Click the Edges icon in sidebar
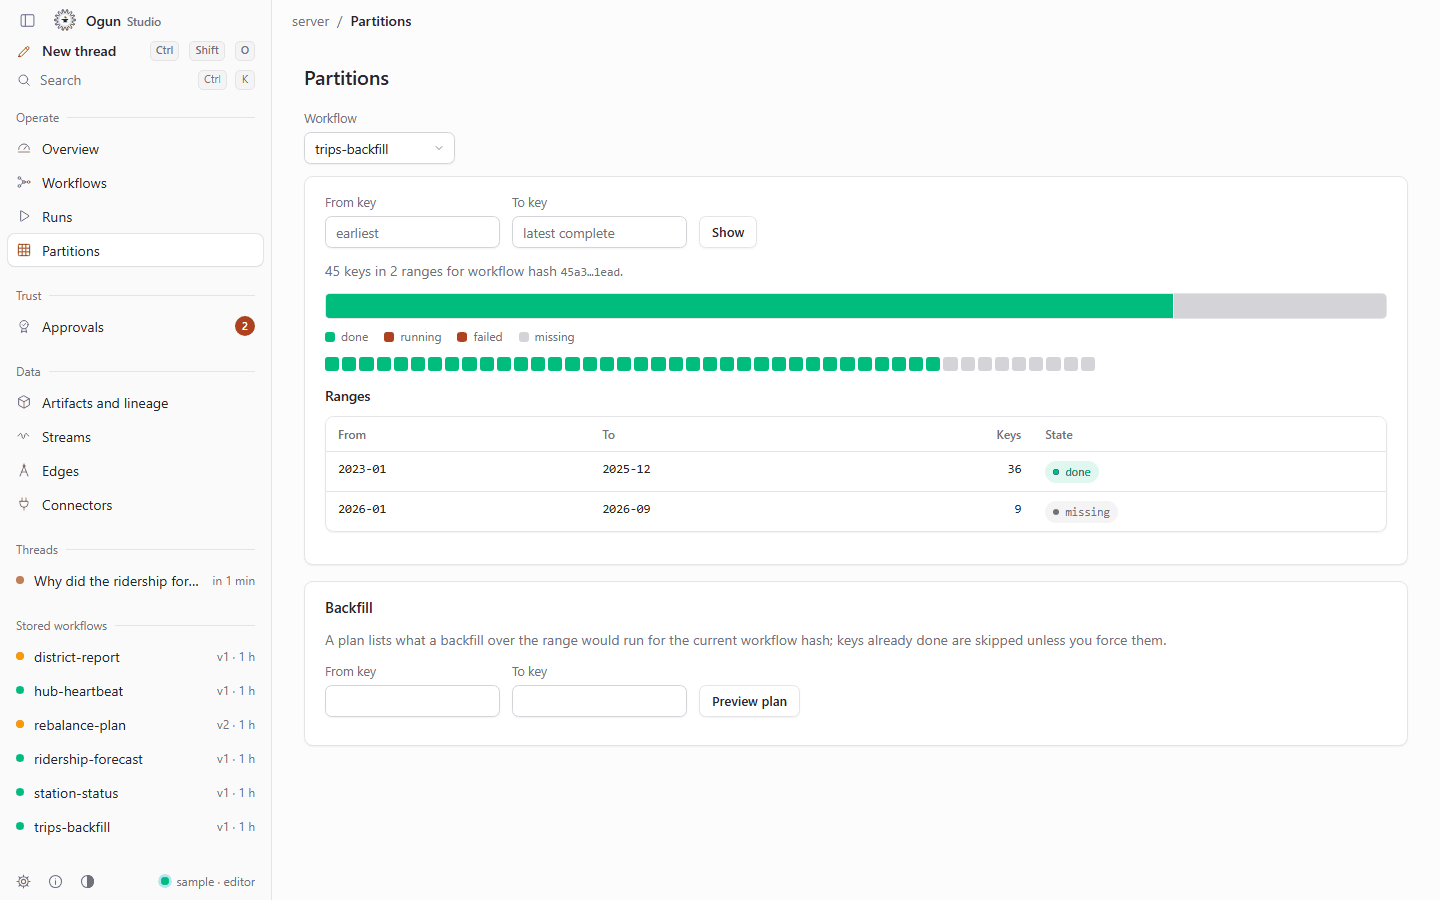 click(x=24, y=471)
